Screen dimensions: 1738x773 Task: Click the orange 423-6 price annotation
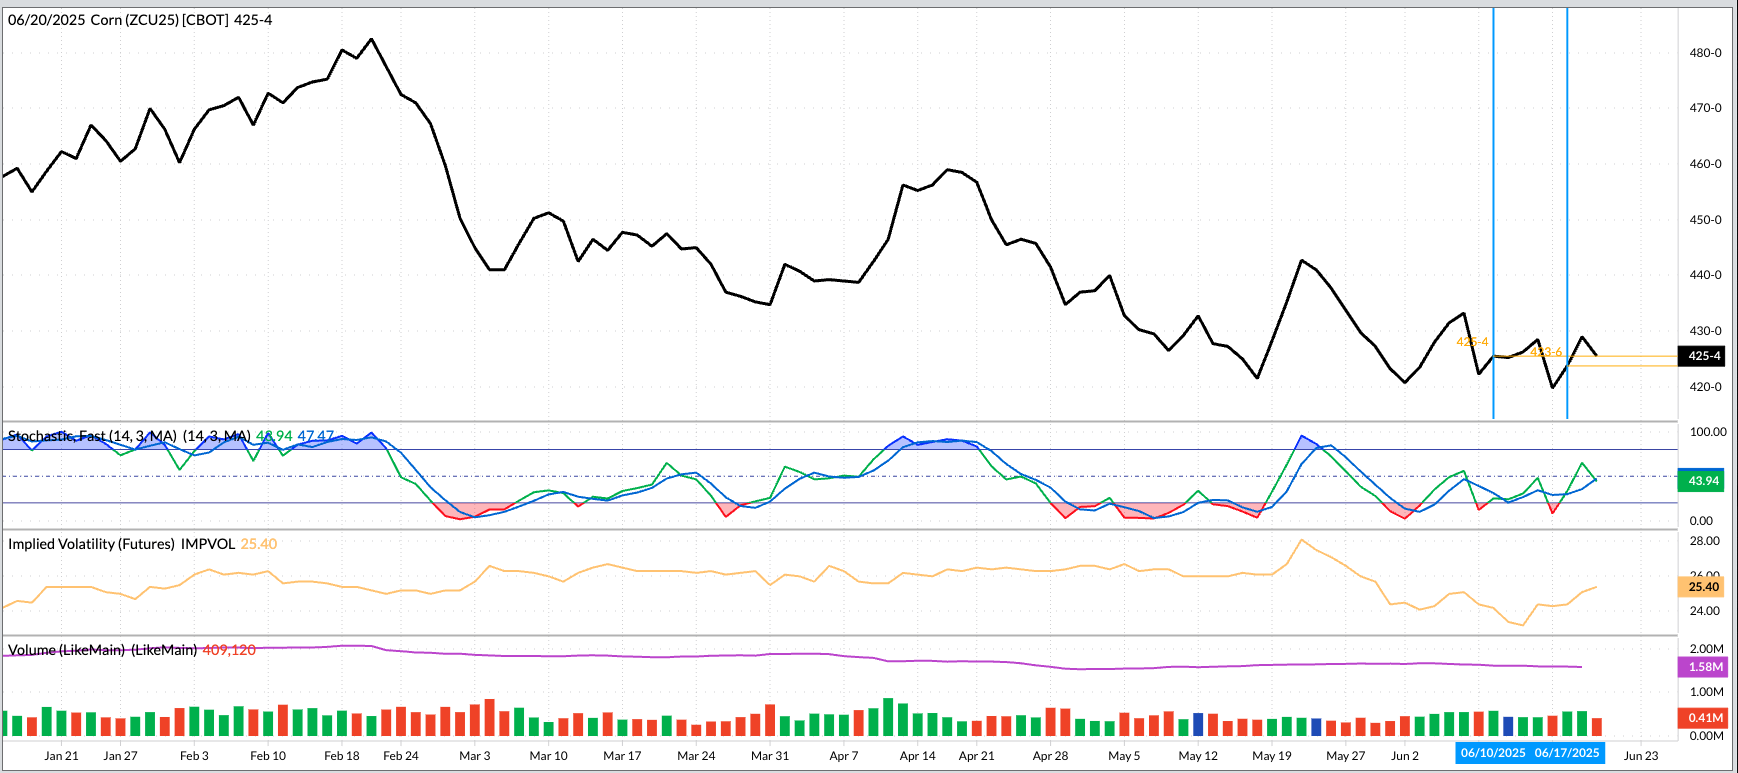pyautogui.click(x=1545, y=352)
